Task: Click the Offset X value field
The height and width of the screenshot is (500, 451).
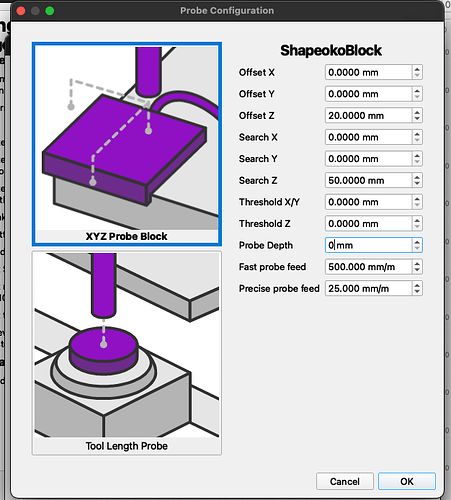Action: click(x=369, y=72)
